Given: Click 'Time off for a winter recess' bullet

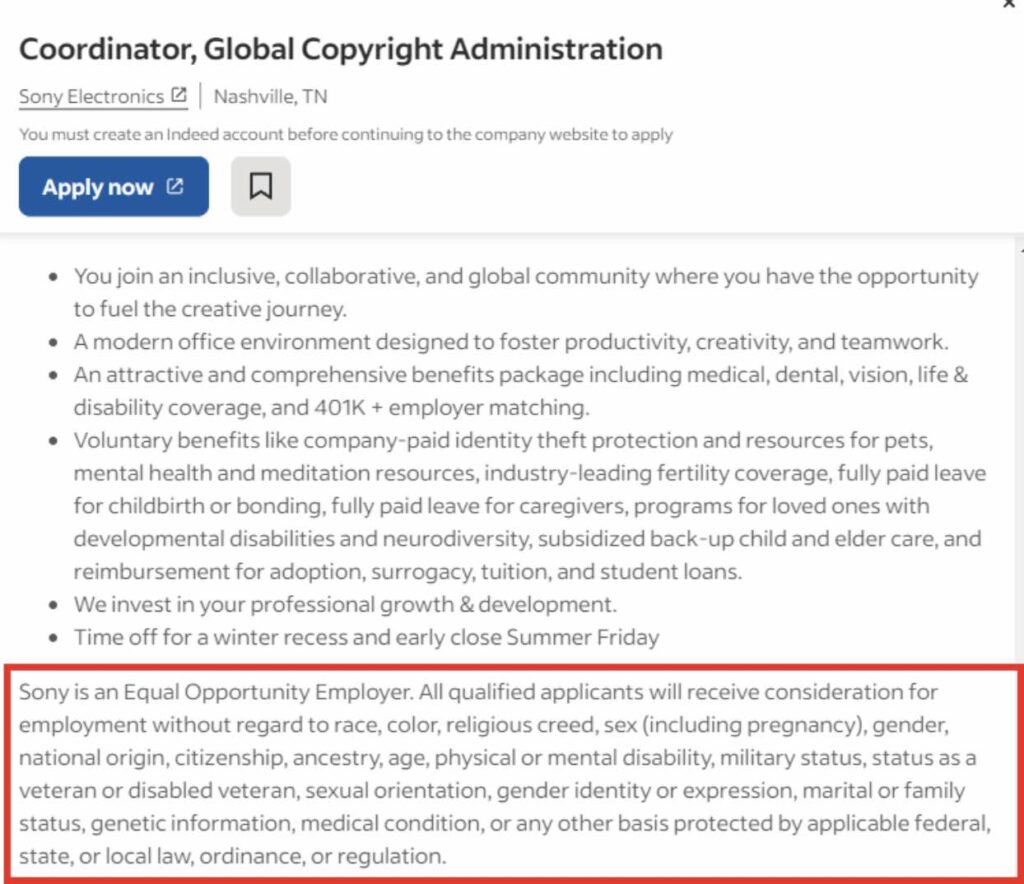Looking at the screenshot, I should (x=366, y=637).
